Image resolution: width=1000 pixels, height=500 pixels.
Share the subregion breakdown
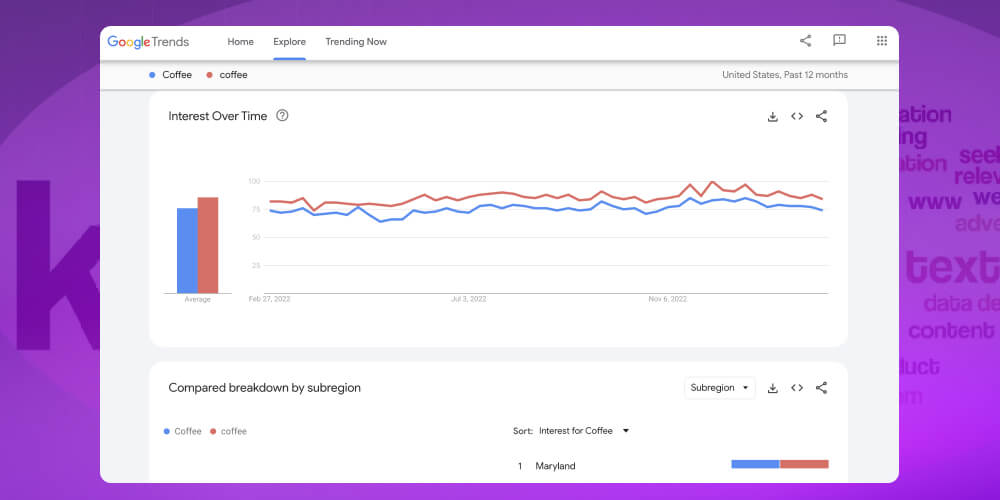click(x=821, y=388)
